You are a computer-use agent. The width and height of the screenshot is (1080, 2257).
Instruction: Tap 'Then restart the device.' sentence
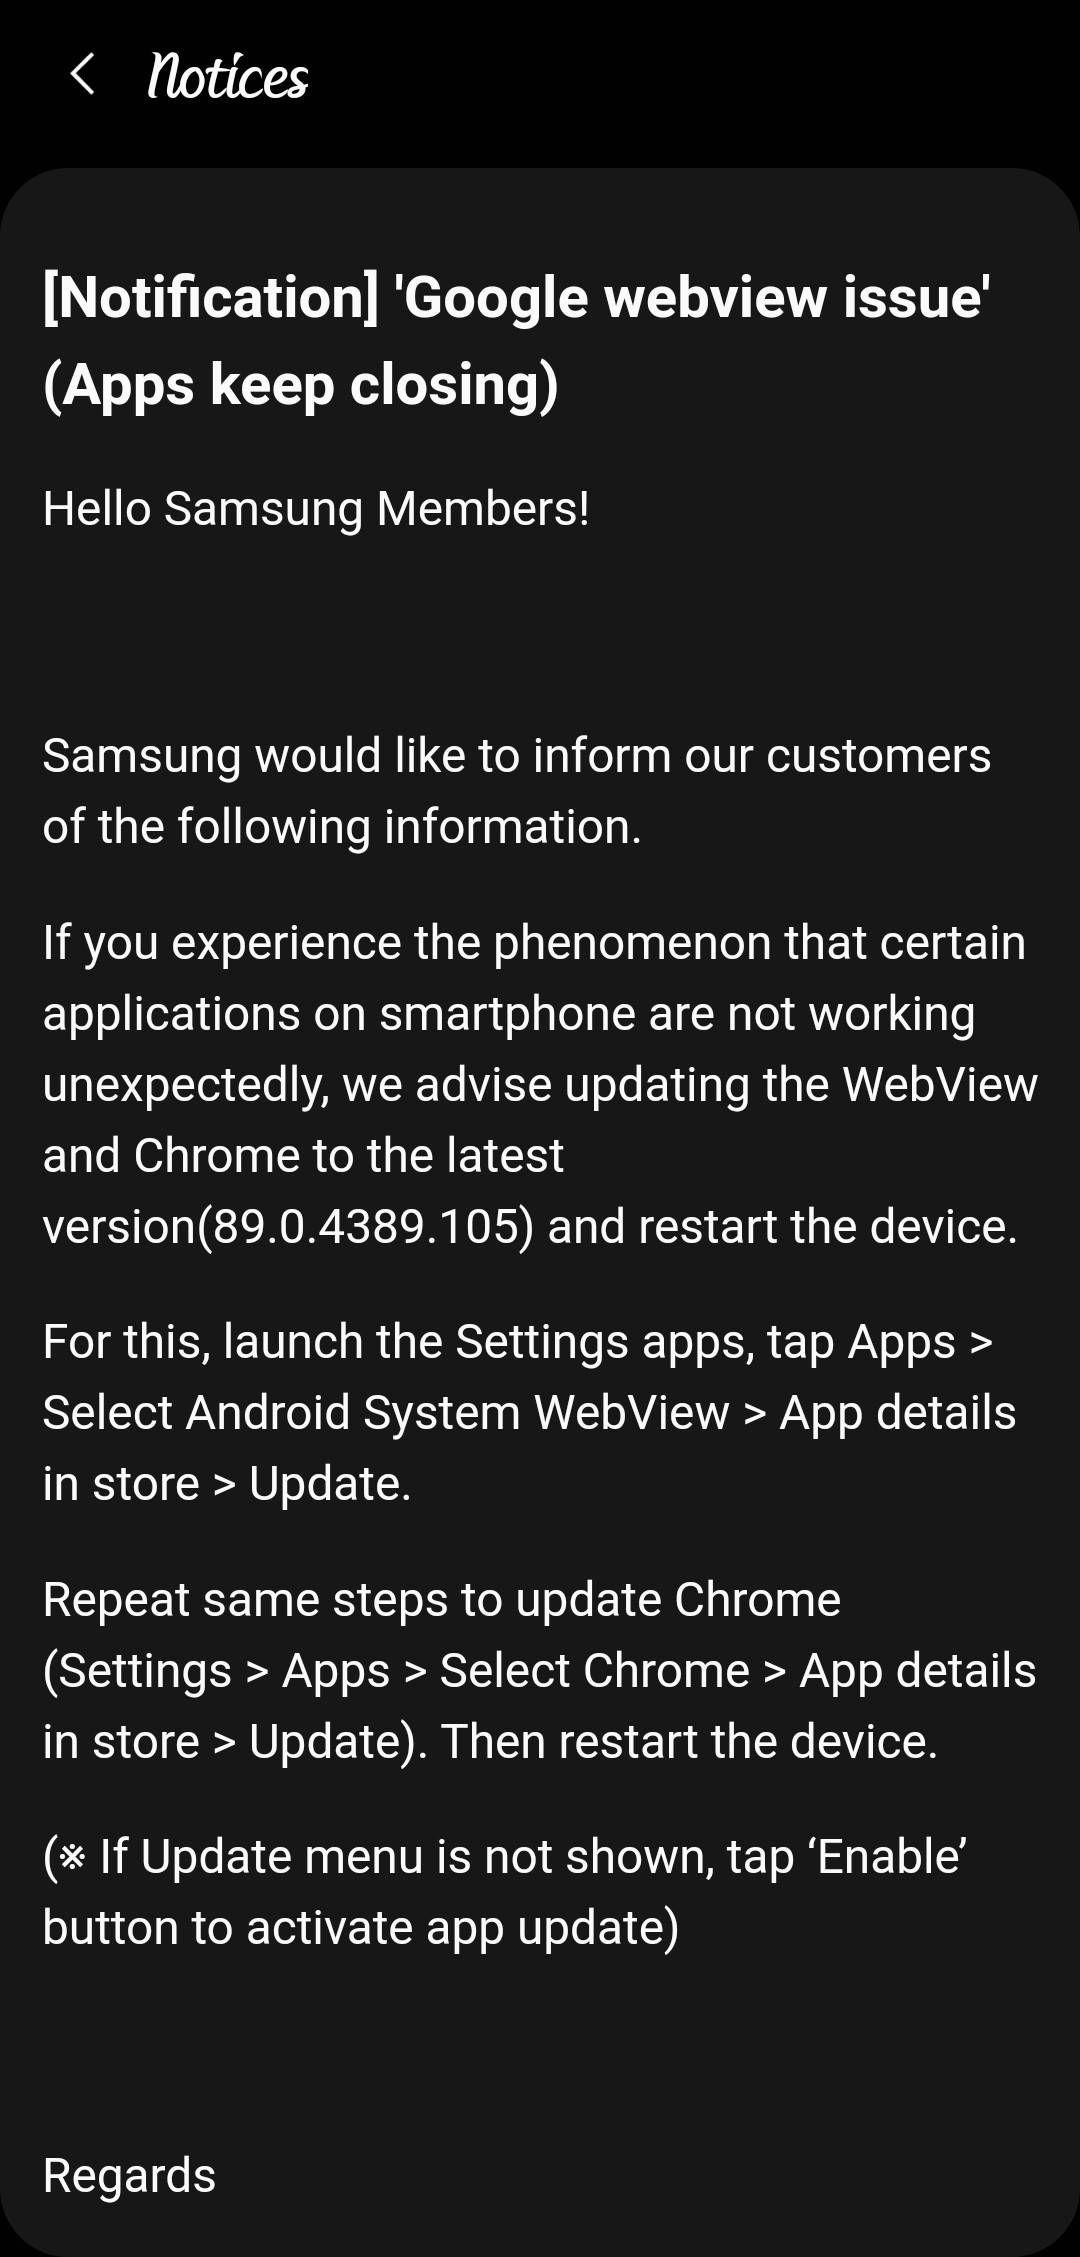pyautogui.click(x=689, y=1741)
